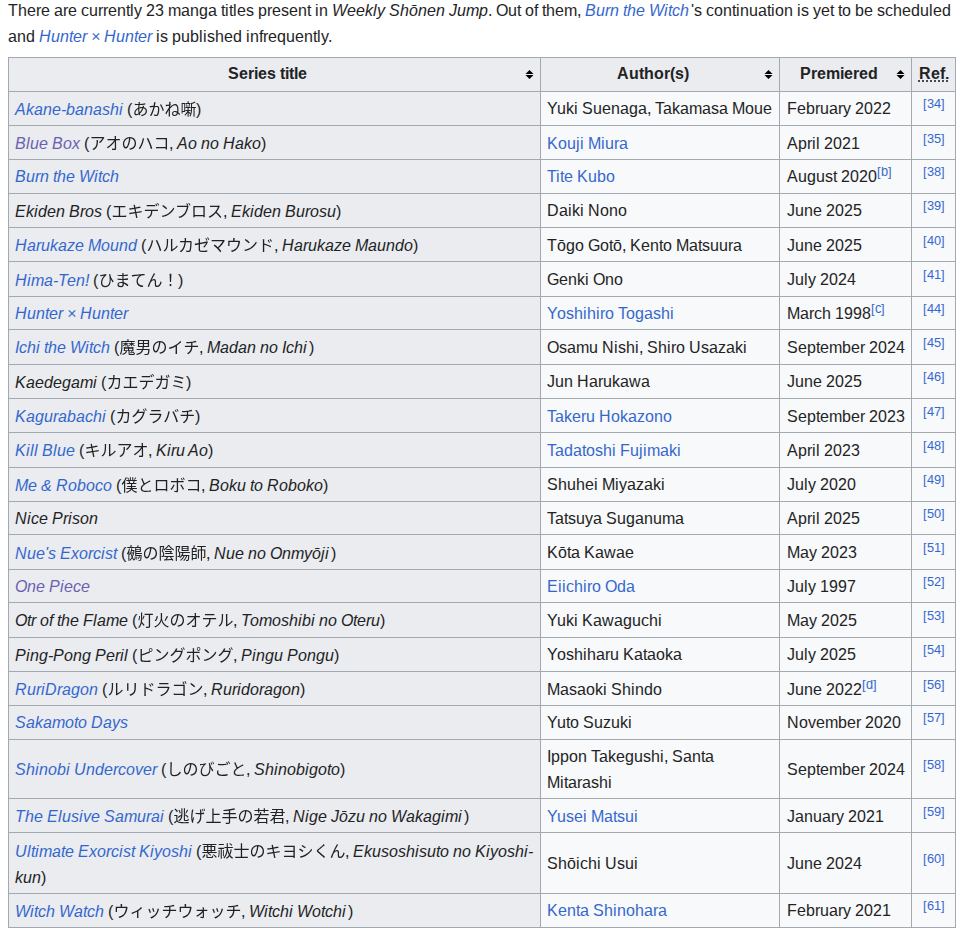The width and height of the screenshot is (959, 928).
Task: Click the Ref. column header abbreviation
Action: click(x=933, y=74)
